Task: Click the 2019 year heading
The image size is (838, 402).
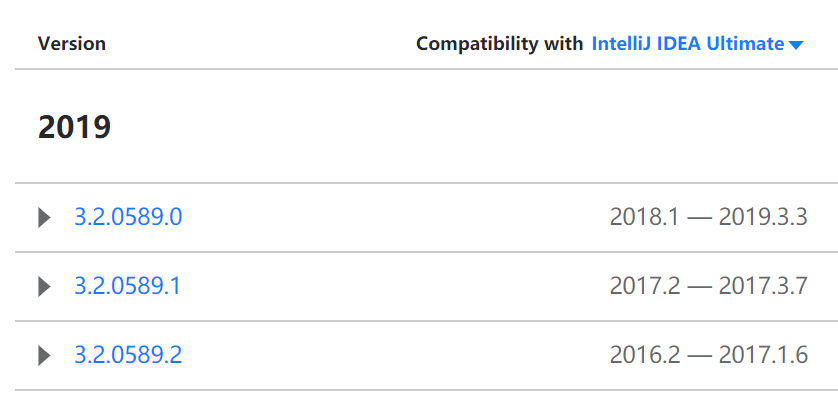Action: click(x=74, y=127)
